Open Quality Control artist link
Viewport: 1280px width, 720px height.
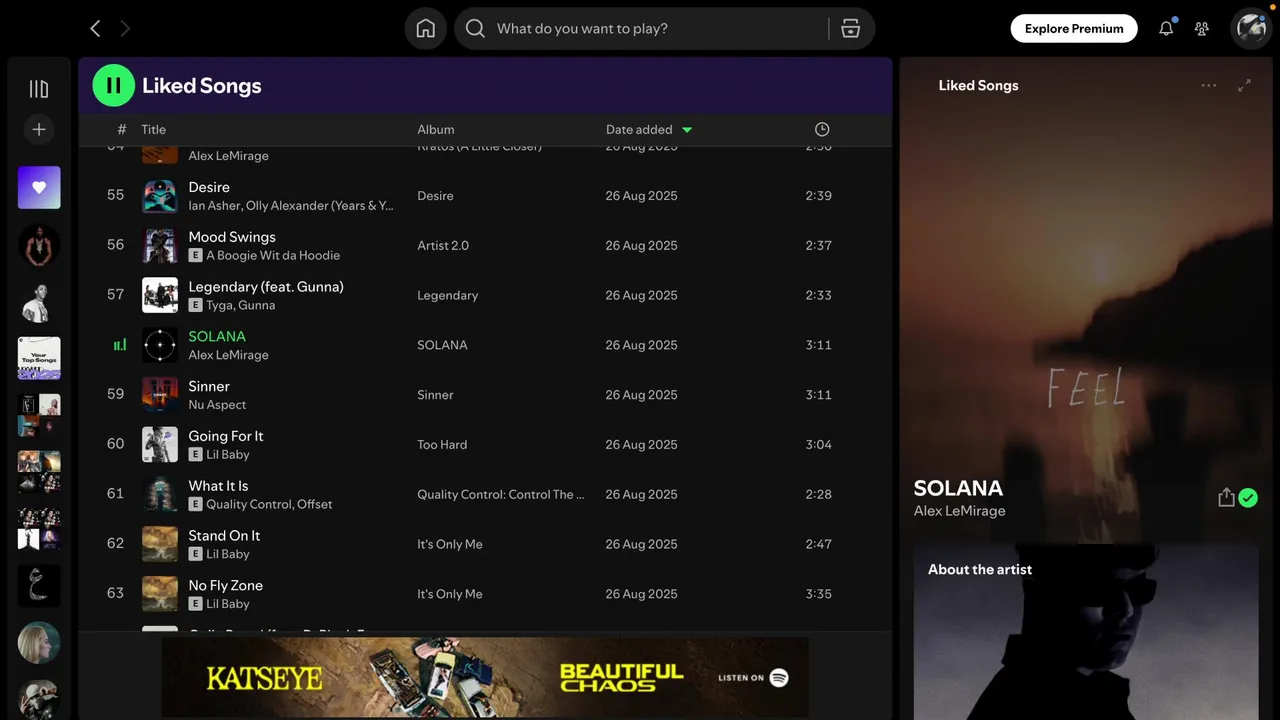click(x=249, y=505)
